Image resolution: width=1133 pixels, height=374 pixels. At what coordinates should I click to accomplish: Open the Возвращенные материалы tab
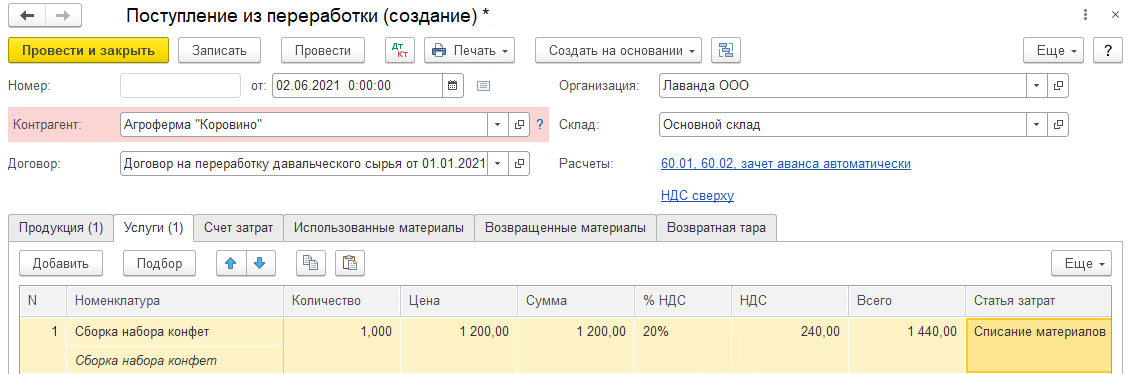tap(565, 227)
